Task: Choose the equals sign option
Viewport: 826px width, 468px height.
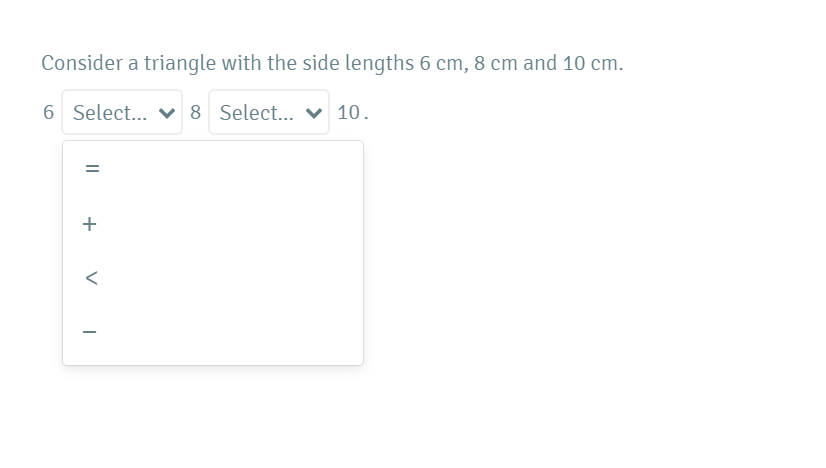Action: 90,170
